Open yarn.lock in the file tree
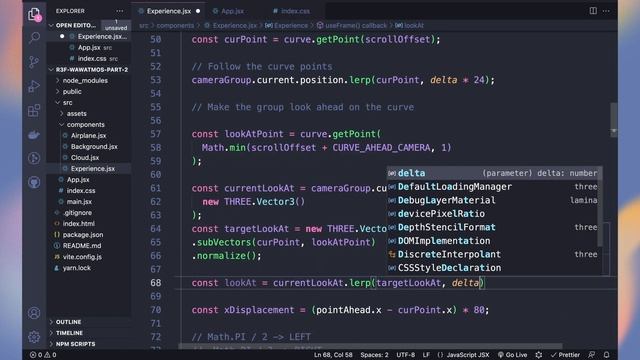The height and width of the screenshot is (360, 640). [x=76, y=268]
